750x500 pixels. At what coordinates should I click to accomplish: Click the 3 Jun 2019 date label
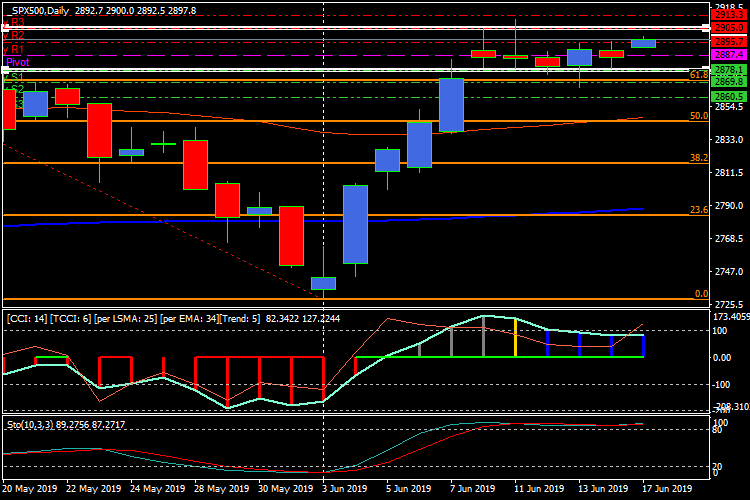pos(345,489)
